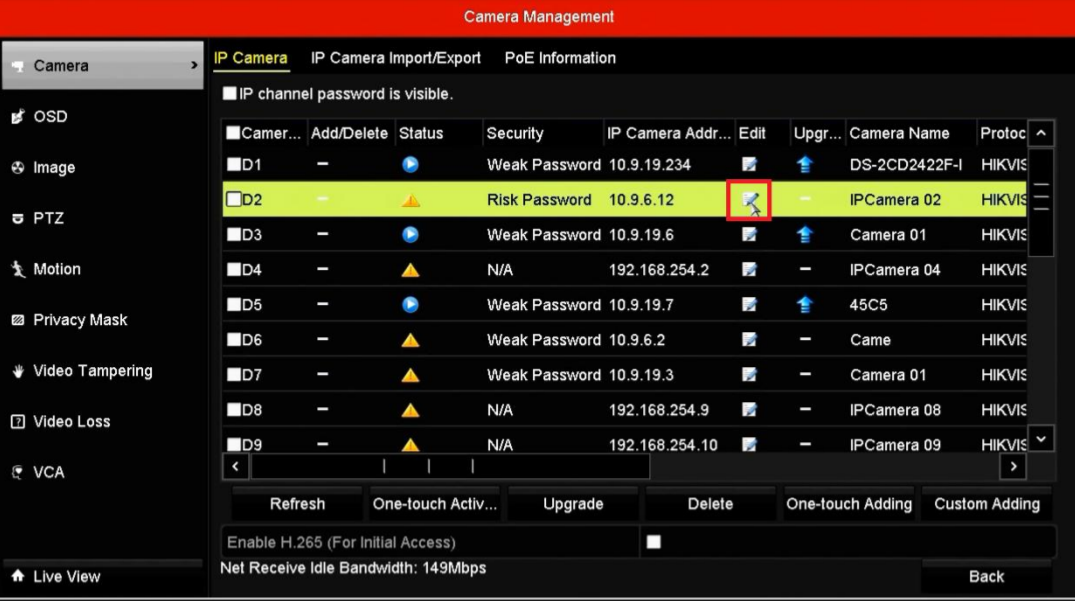
Task: Open the PoE Information tab
Action: (x=560, y=58)
